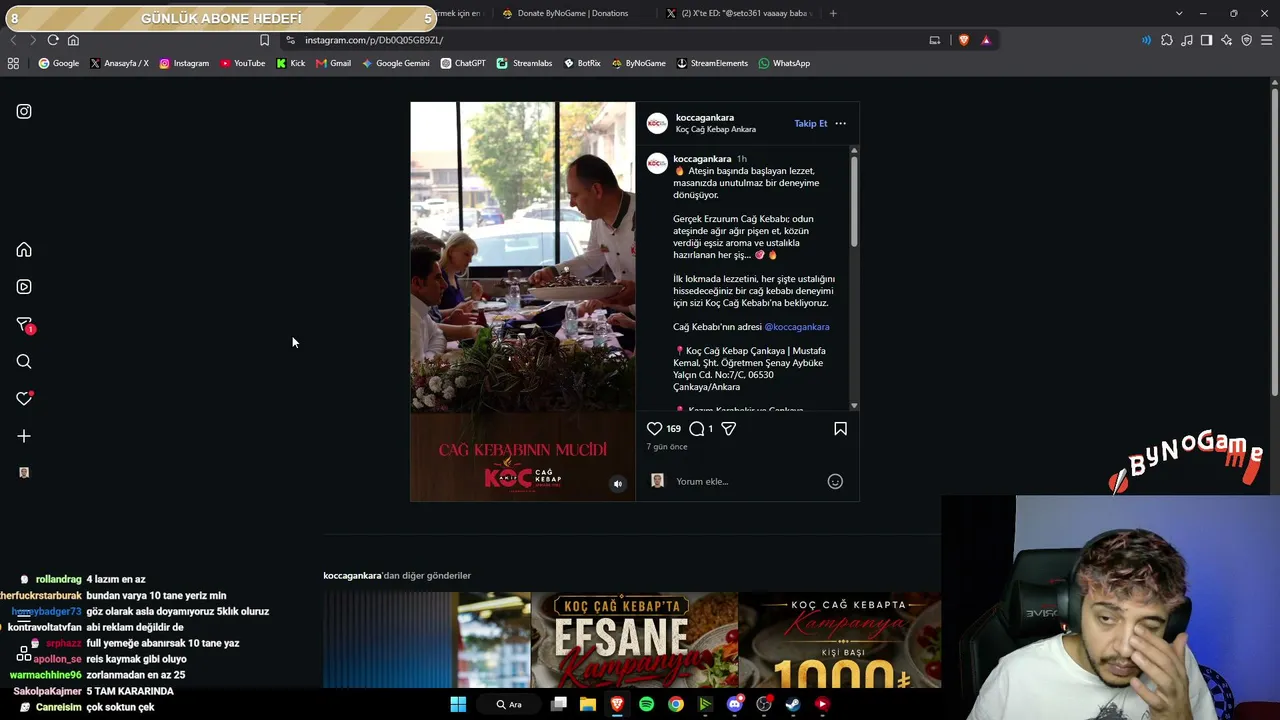Open the Gmail bookmark

[333, 63]
